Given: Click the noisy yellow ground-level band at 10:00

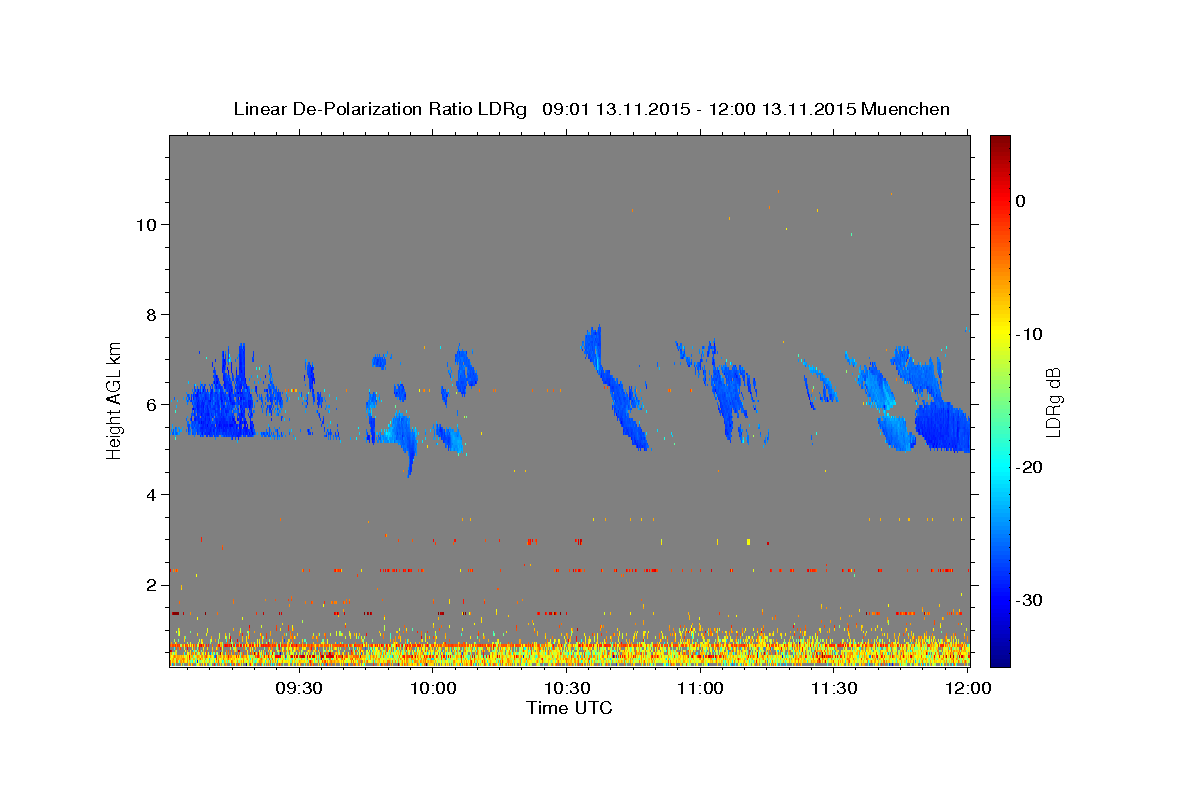Looking at the screenshot, I should tap(434, 651).
